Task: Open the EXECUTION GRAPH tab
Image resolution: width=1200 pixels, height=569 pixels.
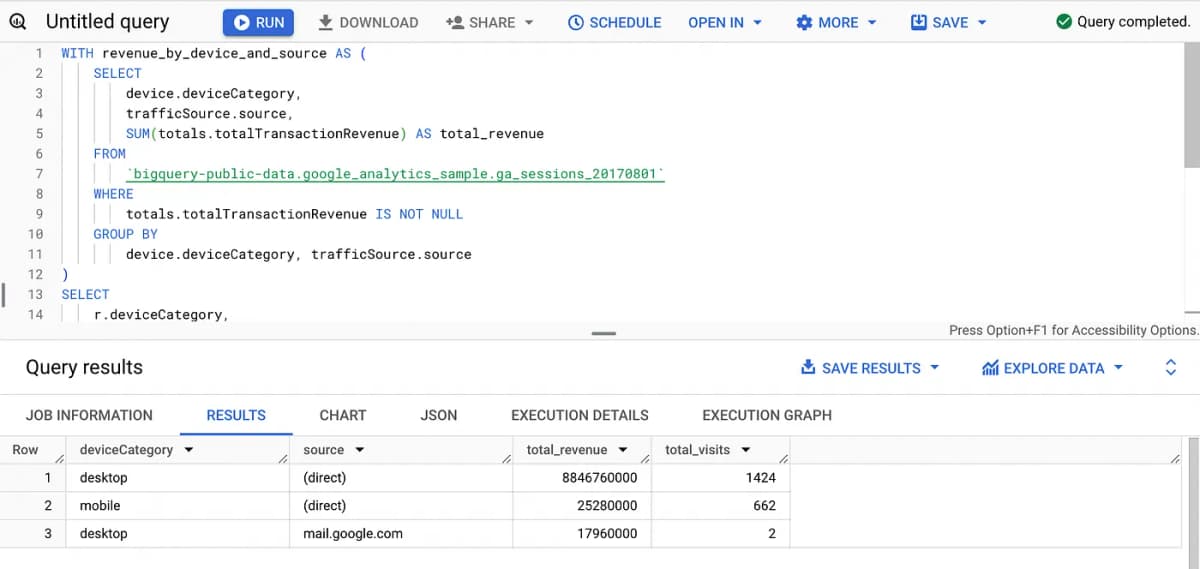Action: pyautogui.click(x=767, y=415)
